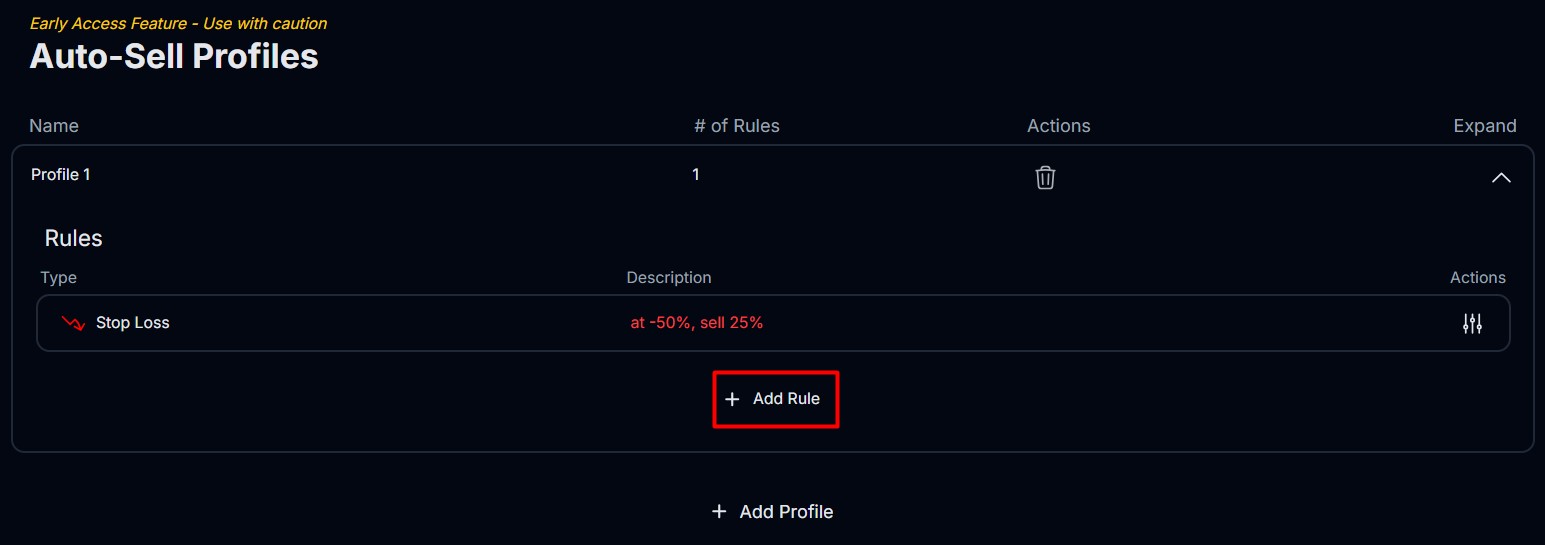Click the plus icon beside Add Rule
This screenshot has width=1545, height=545.
[x=732, y=399]
